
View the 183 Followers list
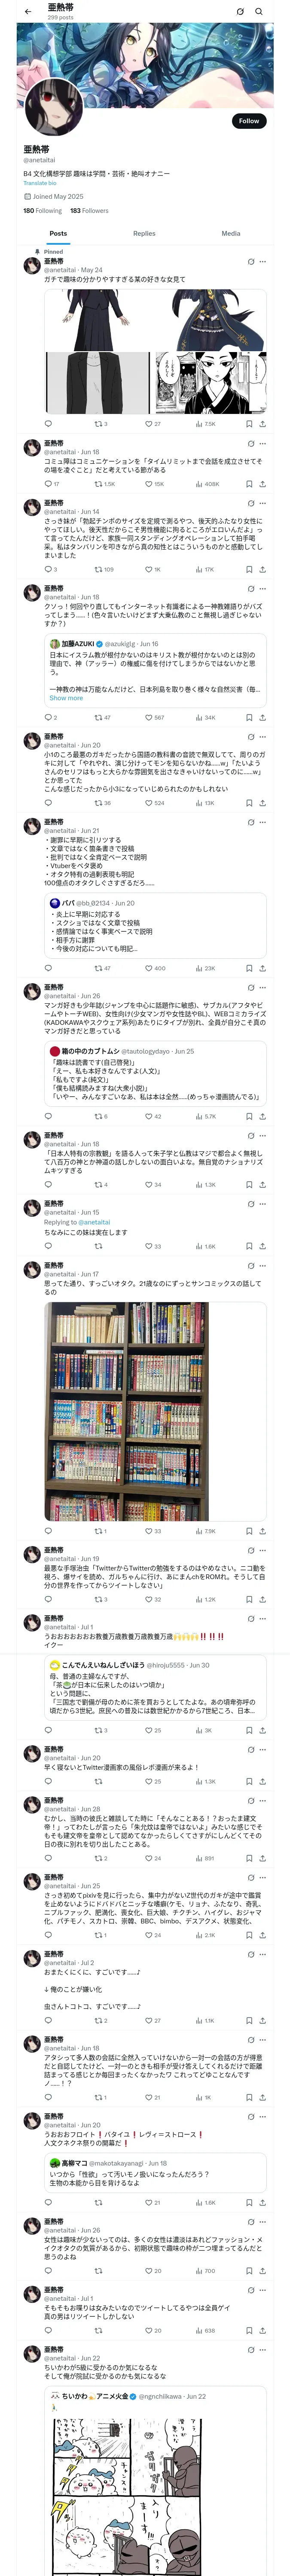coord(89,211)
